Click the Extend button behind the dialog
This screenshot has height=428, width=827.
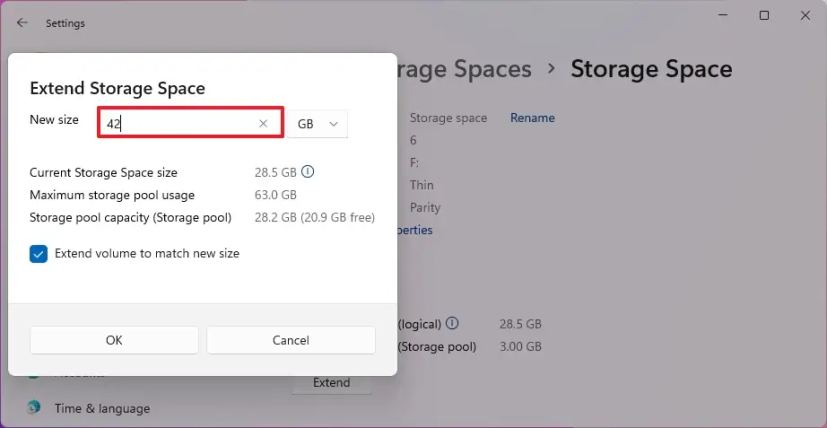[331, 383]
